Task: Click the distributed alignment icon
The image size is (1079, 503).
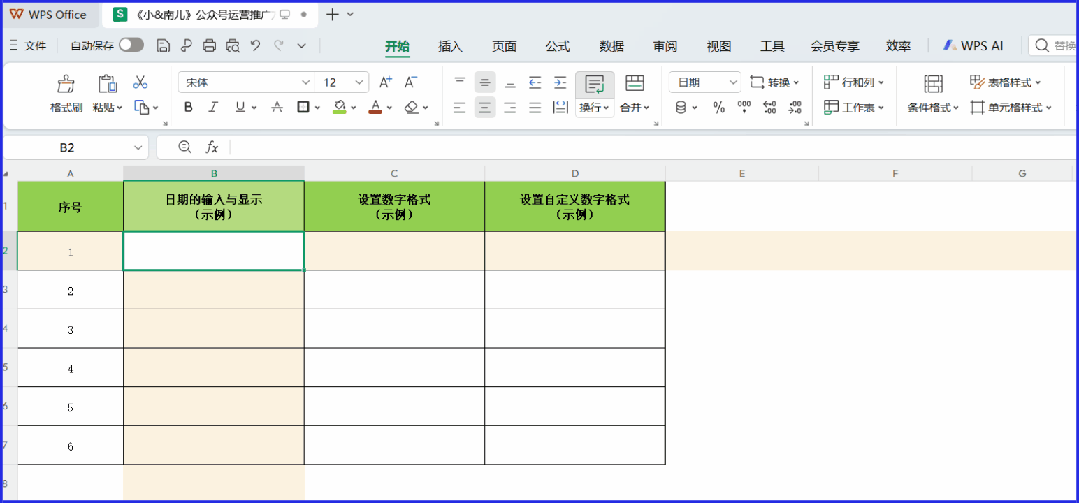Action: click(561, 107)
